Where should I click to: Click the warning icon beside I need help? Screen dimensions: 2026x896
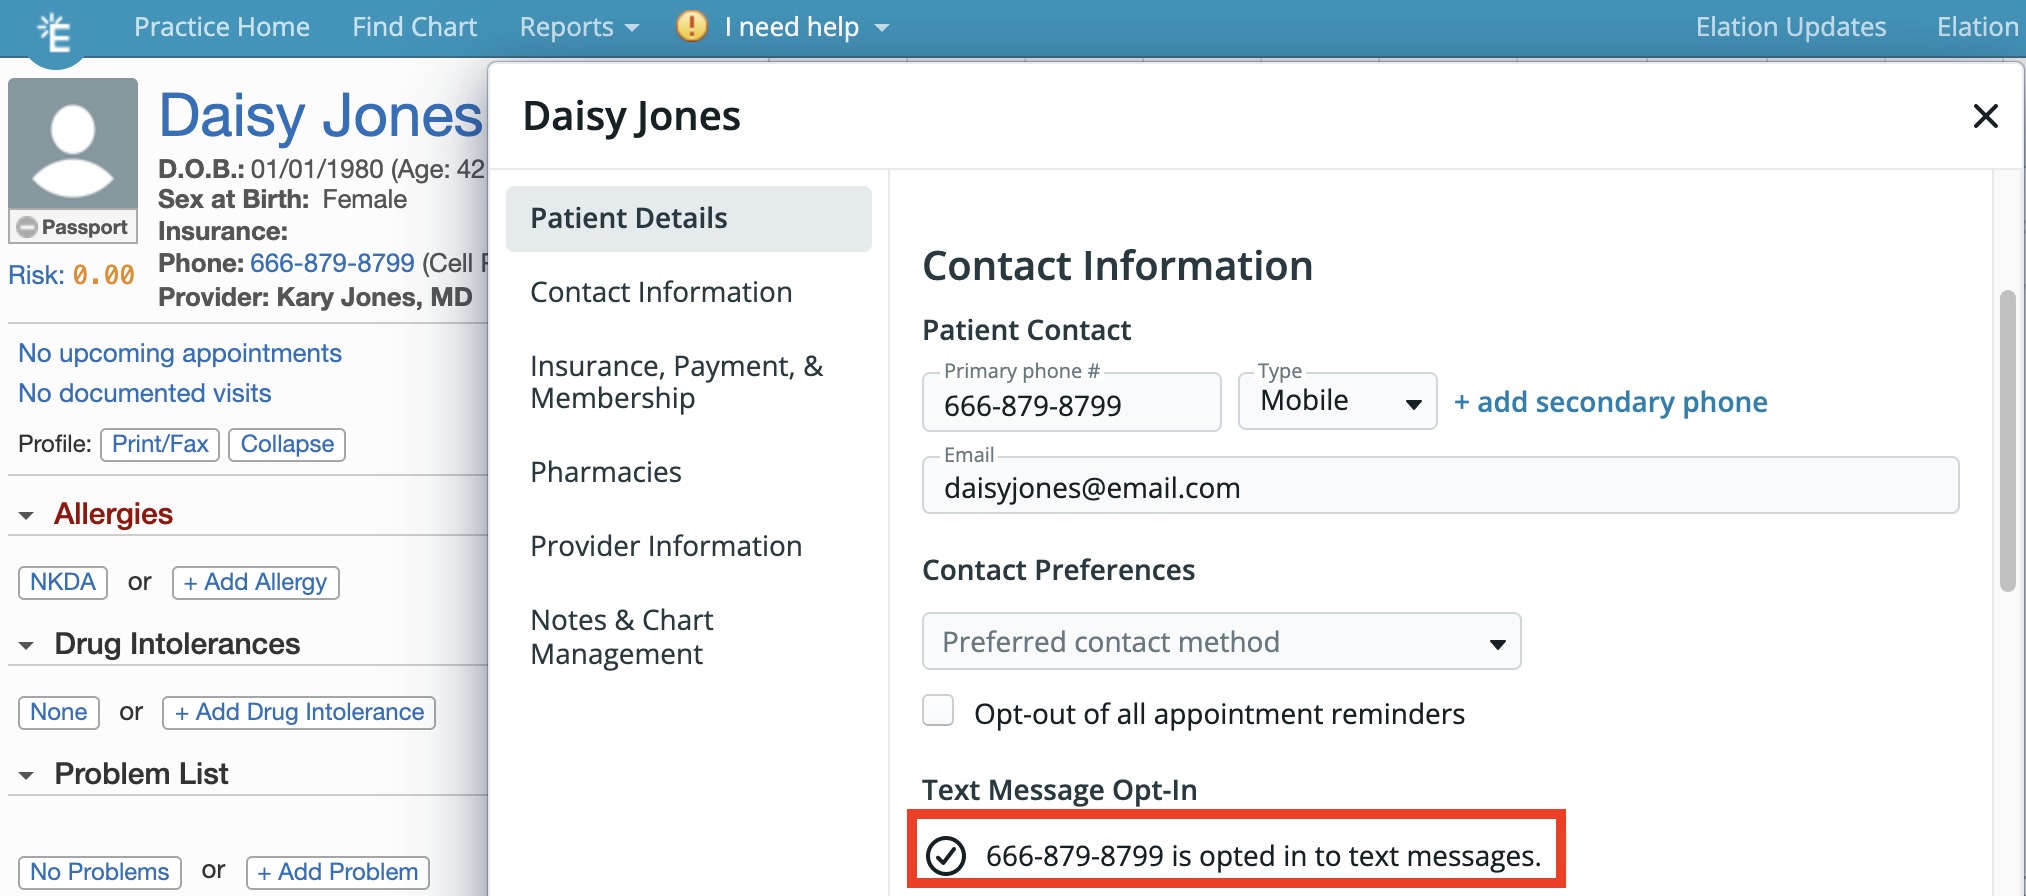click(x=690, y=27)
